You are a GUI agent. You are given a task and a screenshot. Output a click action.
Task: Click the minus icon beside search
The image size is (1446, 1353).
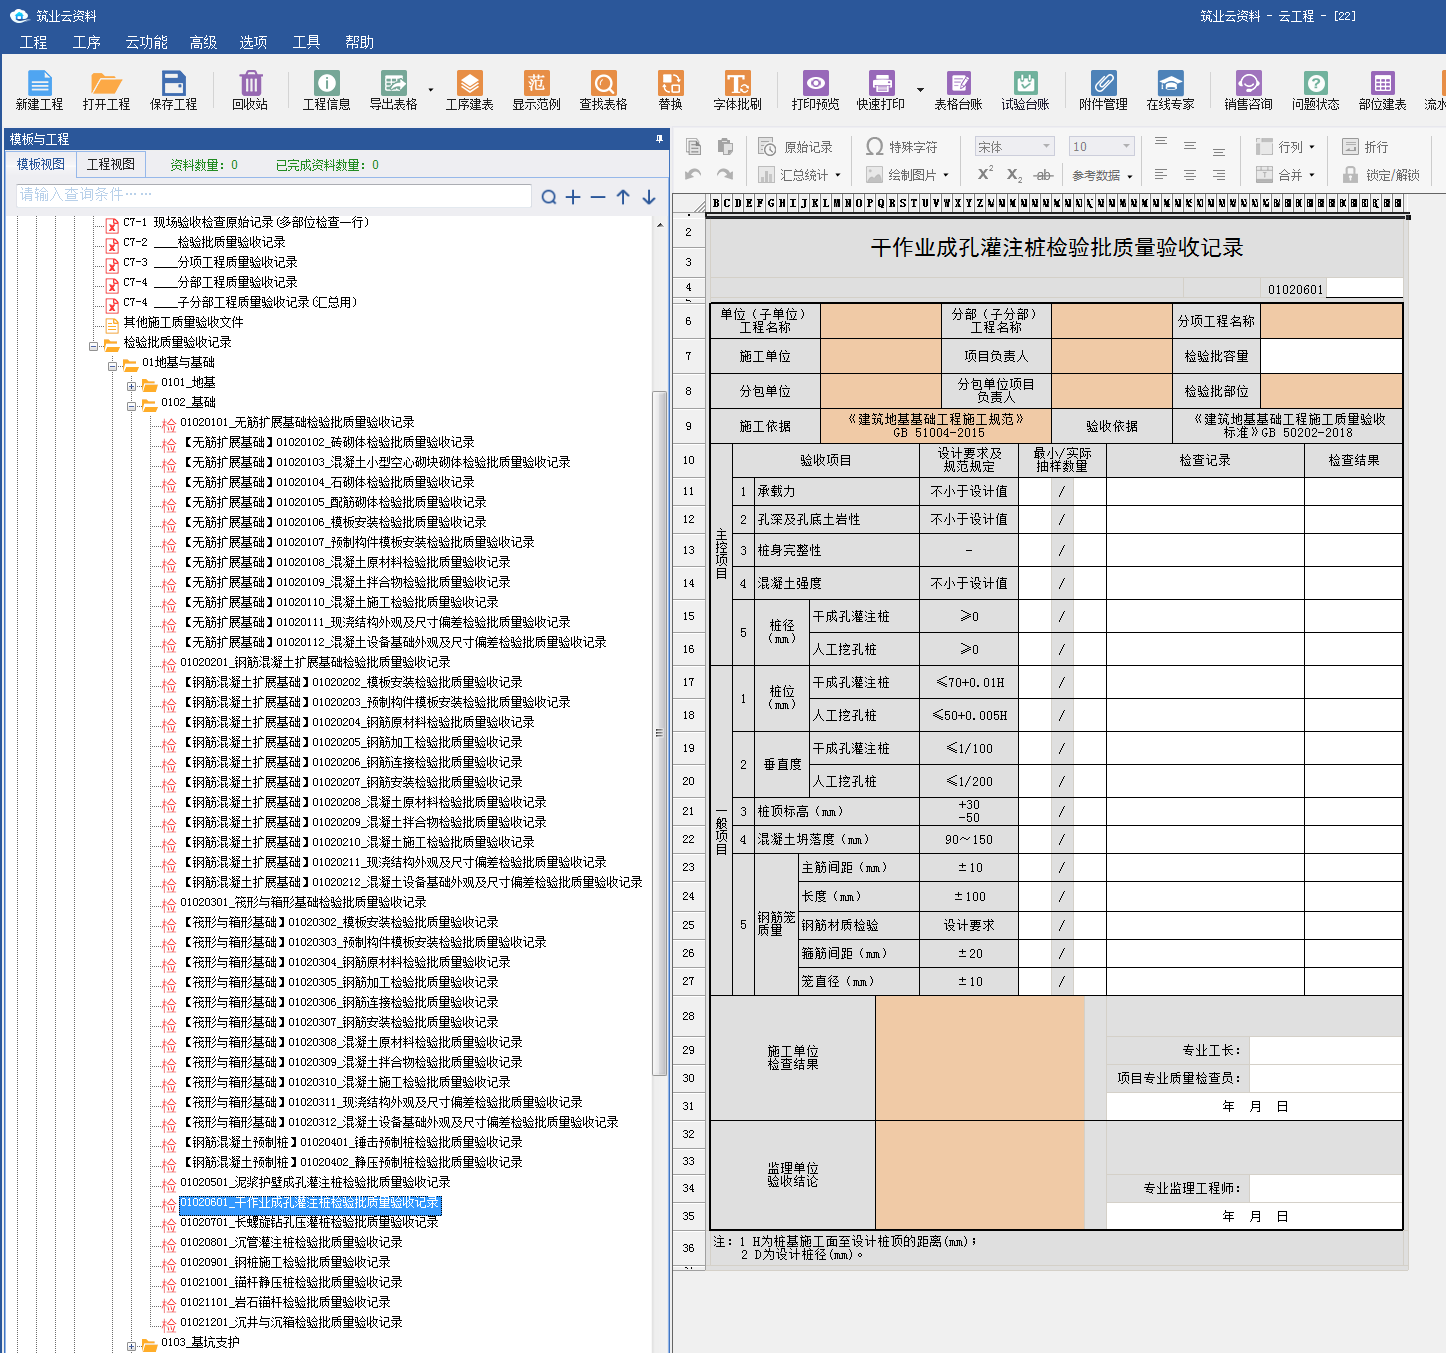[x=598, y=197]
